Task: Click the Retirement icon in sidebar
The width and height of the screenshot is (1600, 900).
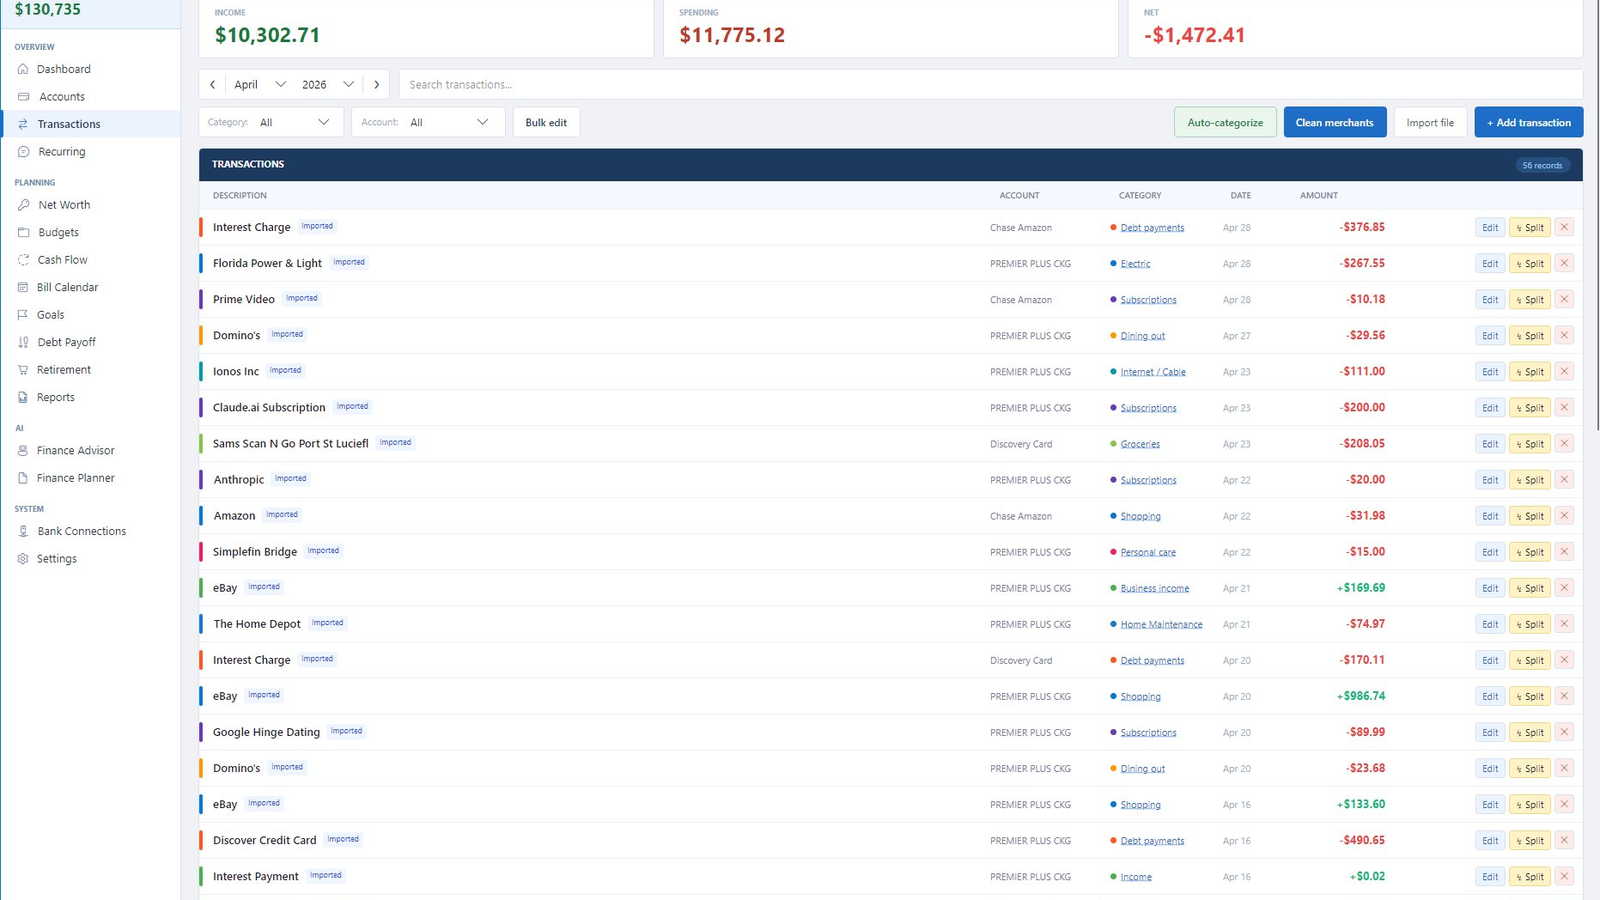Action: [x=23, y=370]
